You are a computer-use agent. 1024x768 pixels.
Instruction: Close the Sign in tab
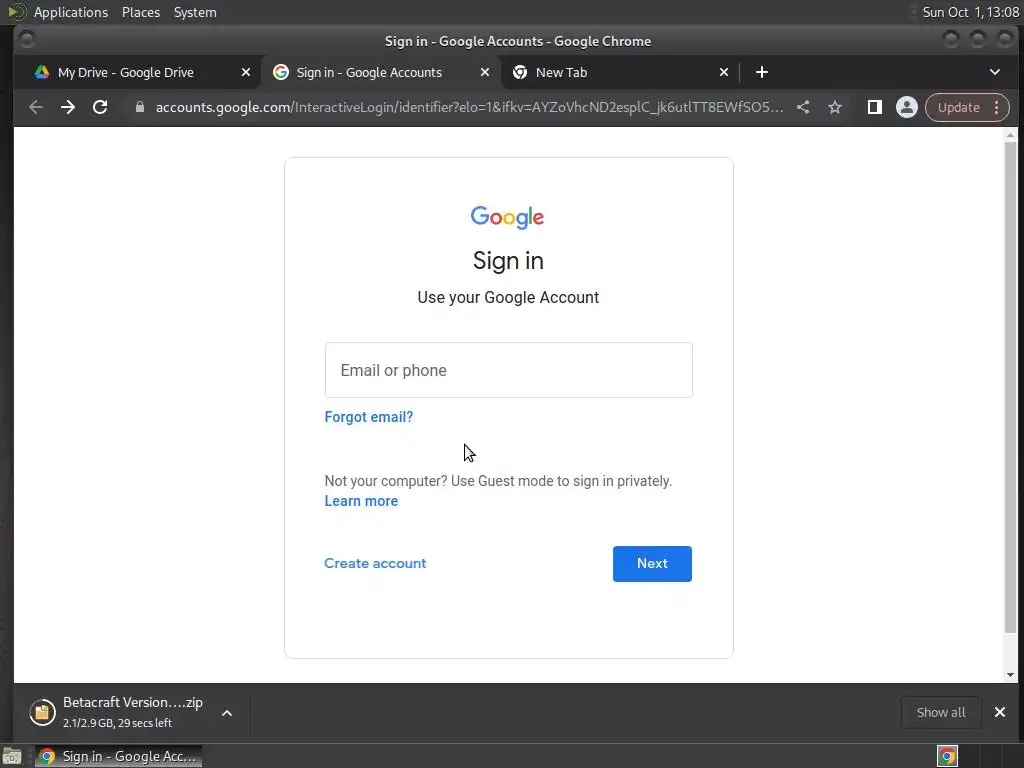click(x=485, y=72)
